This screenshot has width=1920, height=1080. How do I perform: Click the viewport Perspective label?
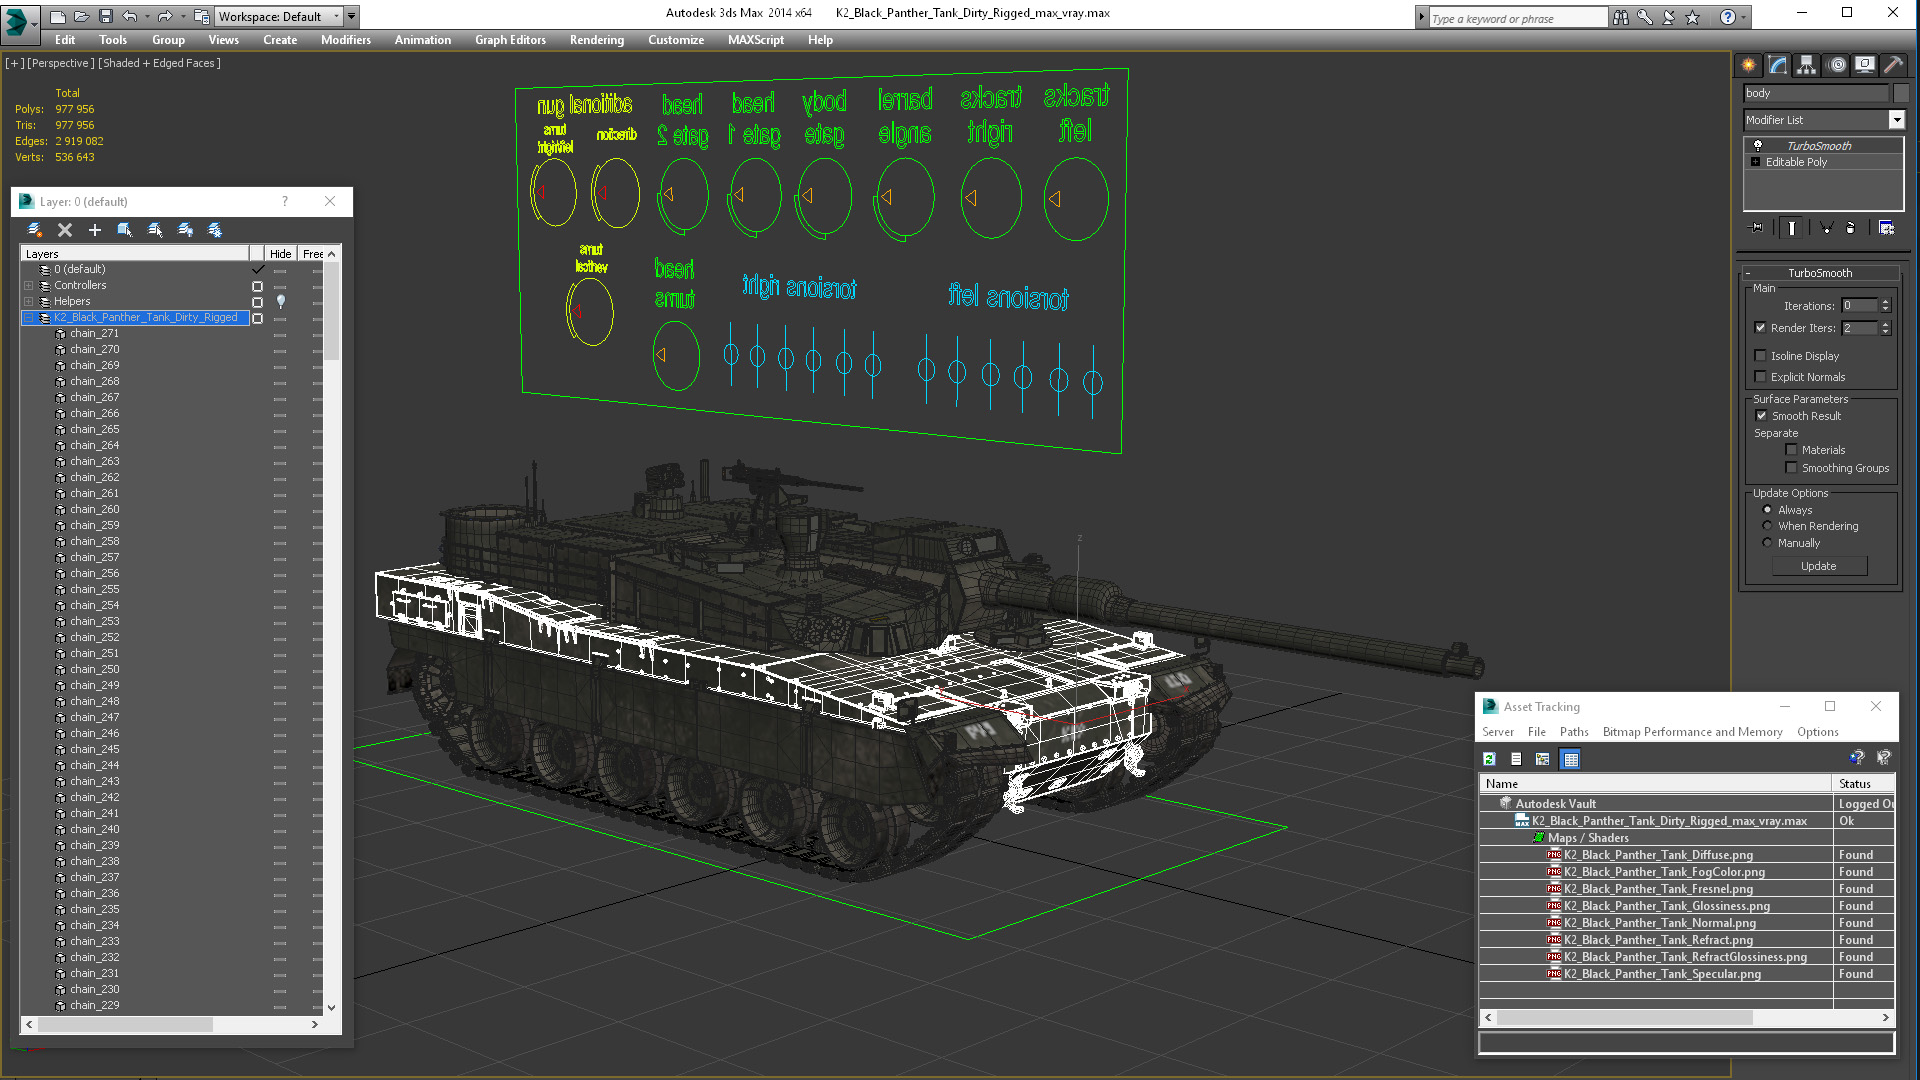(61, 63)
